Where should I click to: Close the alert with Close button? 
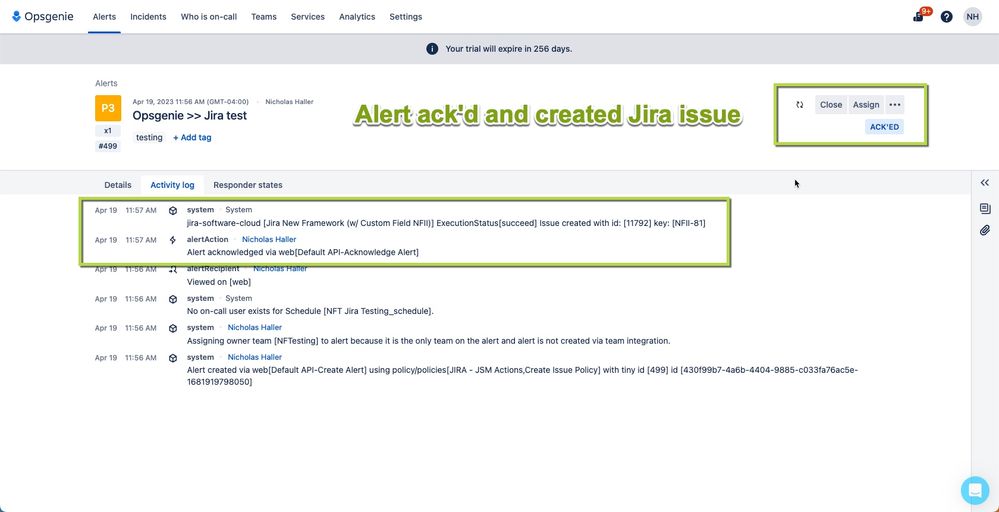tap(831, 104)
